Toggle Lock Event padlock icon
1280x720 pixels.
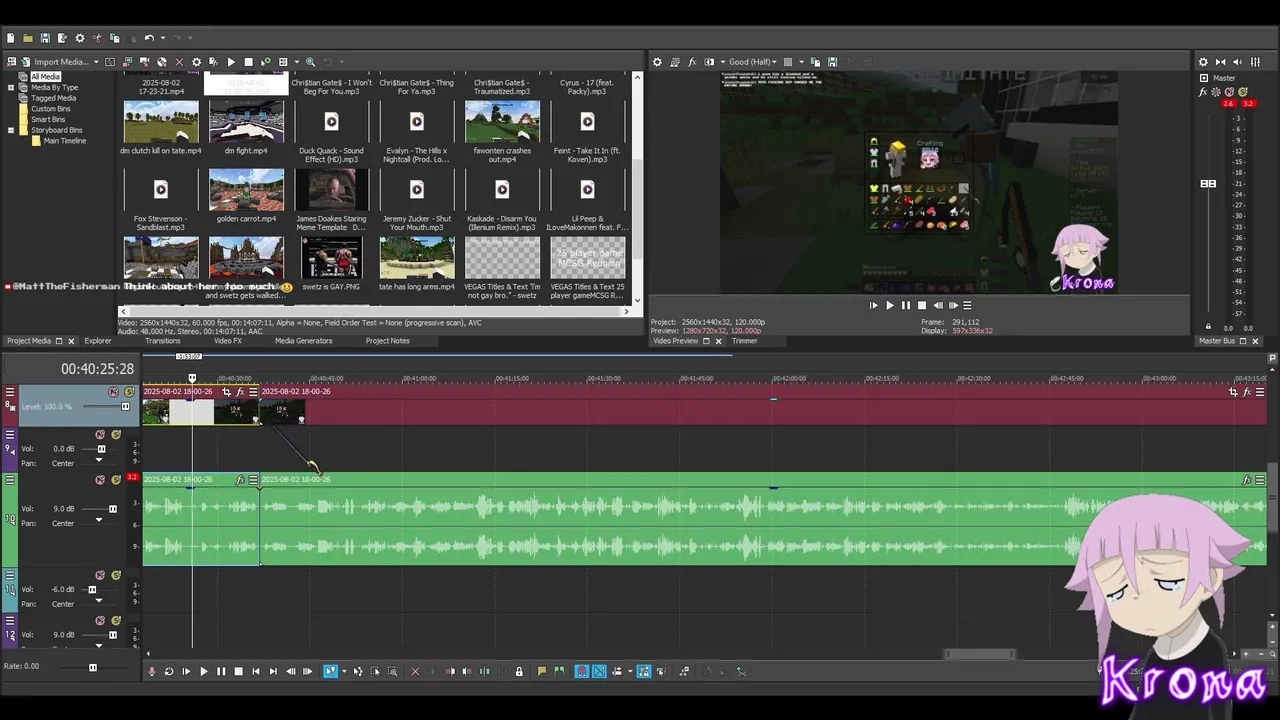click(519, 672)
